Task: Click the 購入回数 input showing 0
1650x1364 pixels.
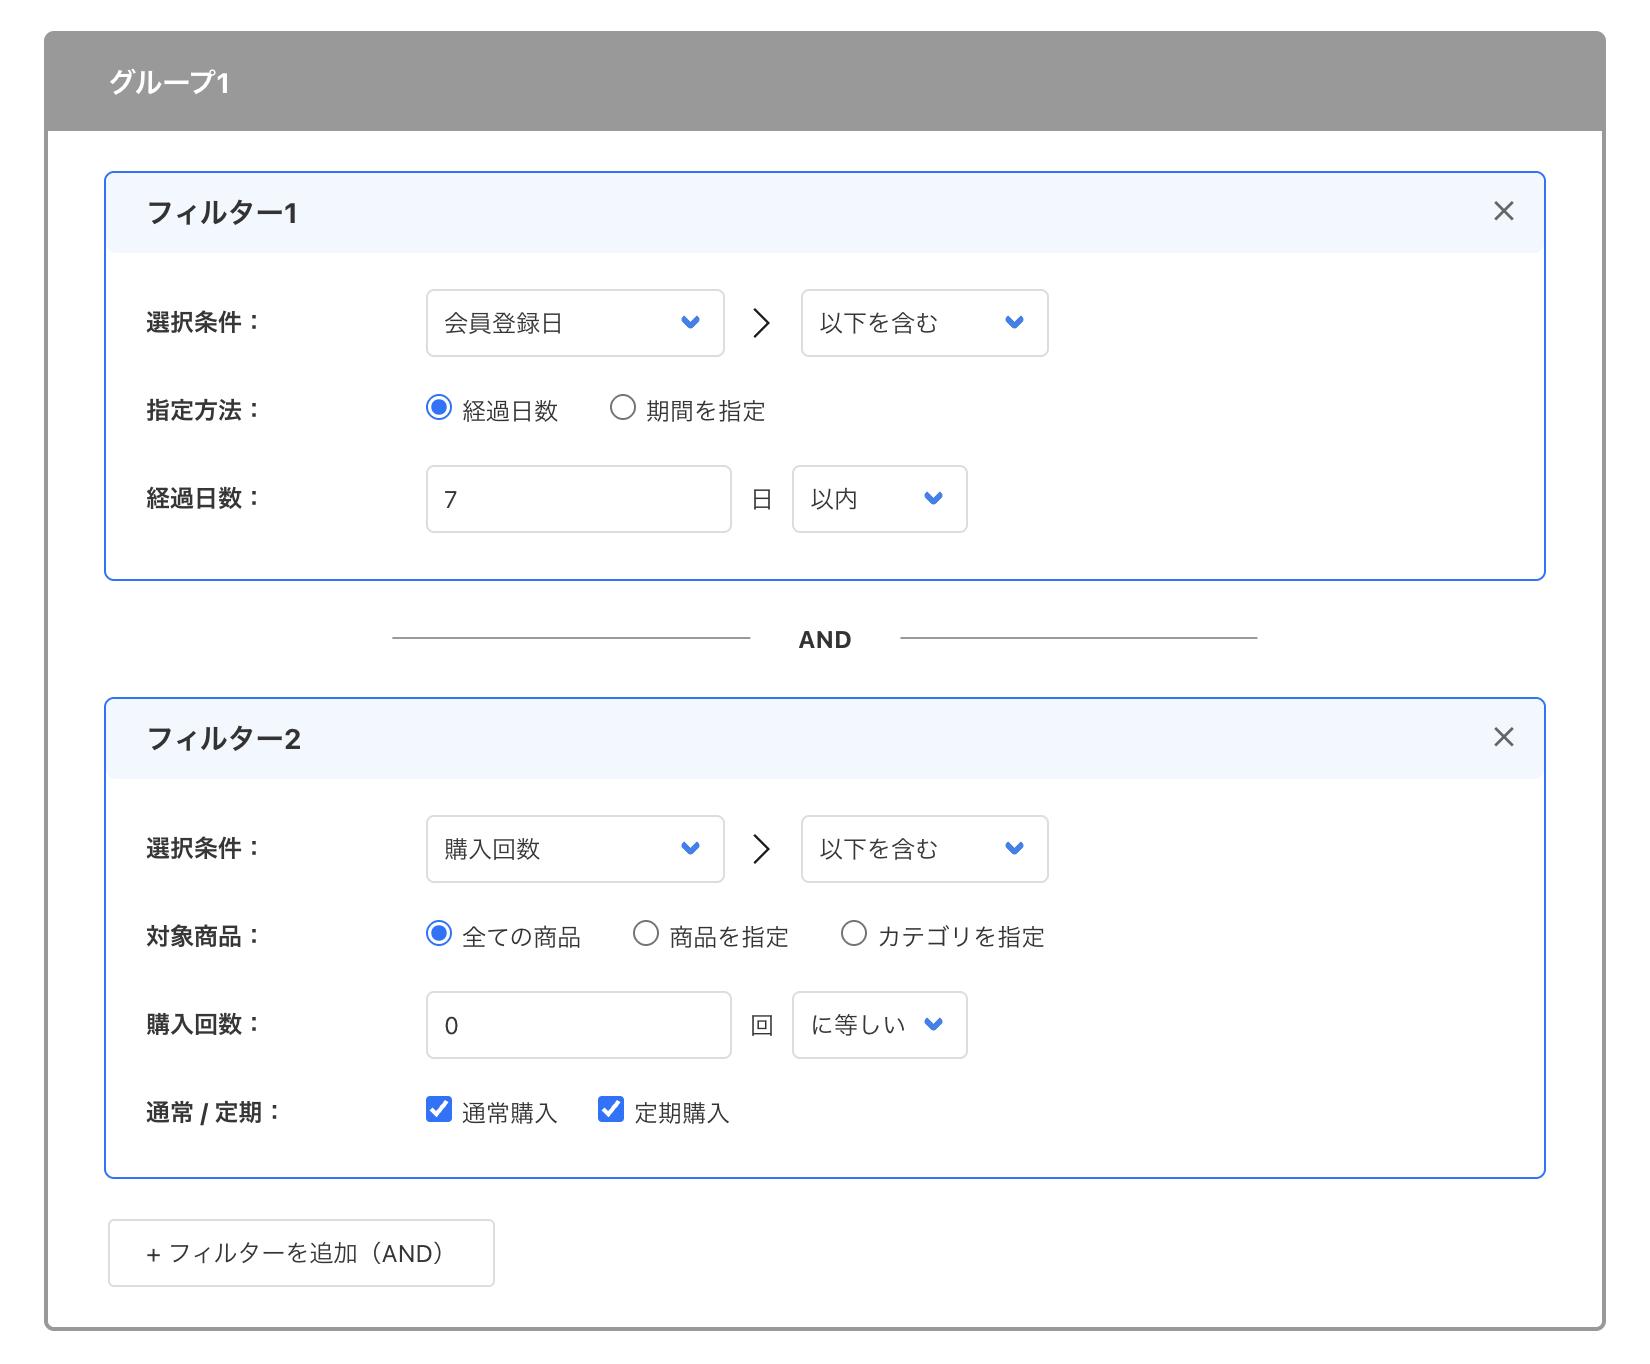Action: [577, 1024]
